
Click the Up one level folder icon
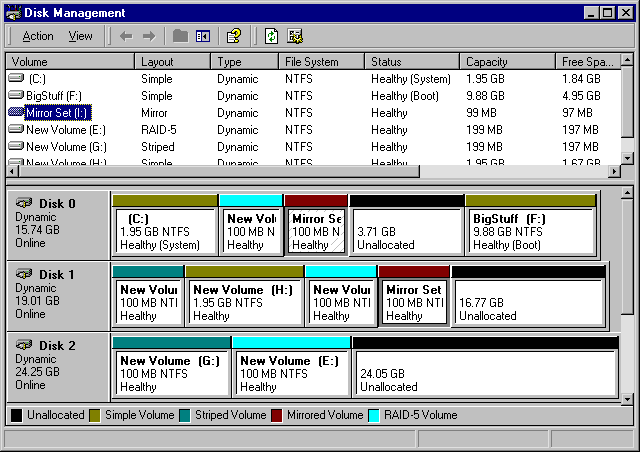180,36
